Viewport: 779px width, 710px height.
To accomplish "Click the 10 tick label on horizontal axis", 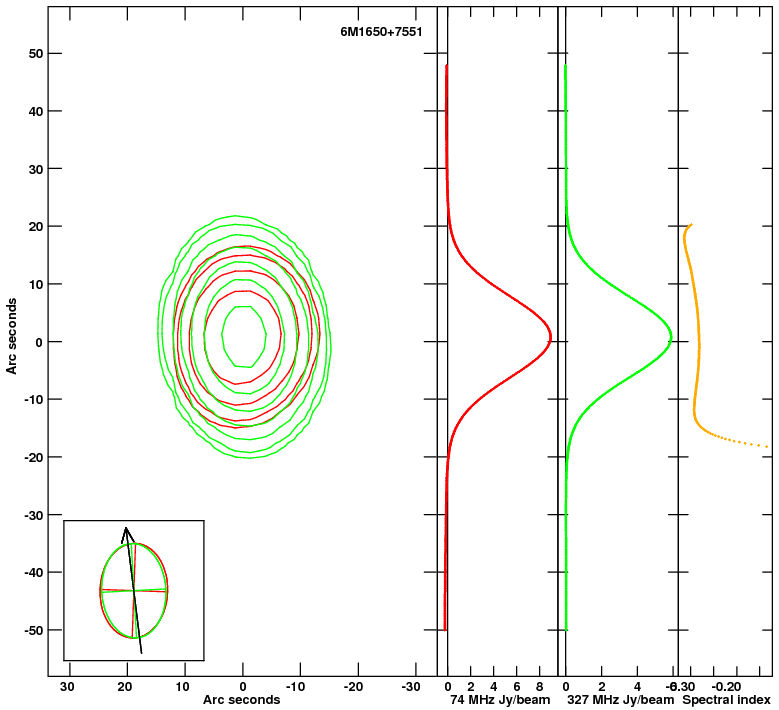I will 182,687.
